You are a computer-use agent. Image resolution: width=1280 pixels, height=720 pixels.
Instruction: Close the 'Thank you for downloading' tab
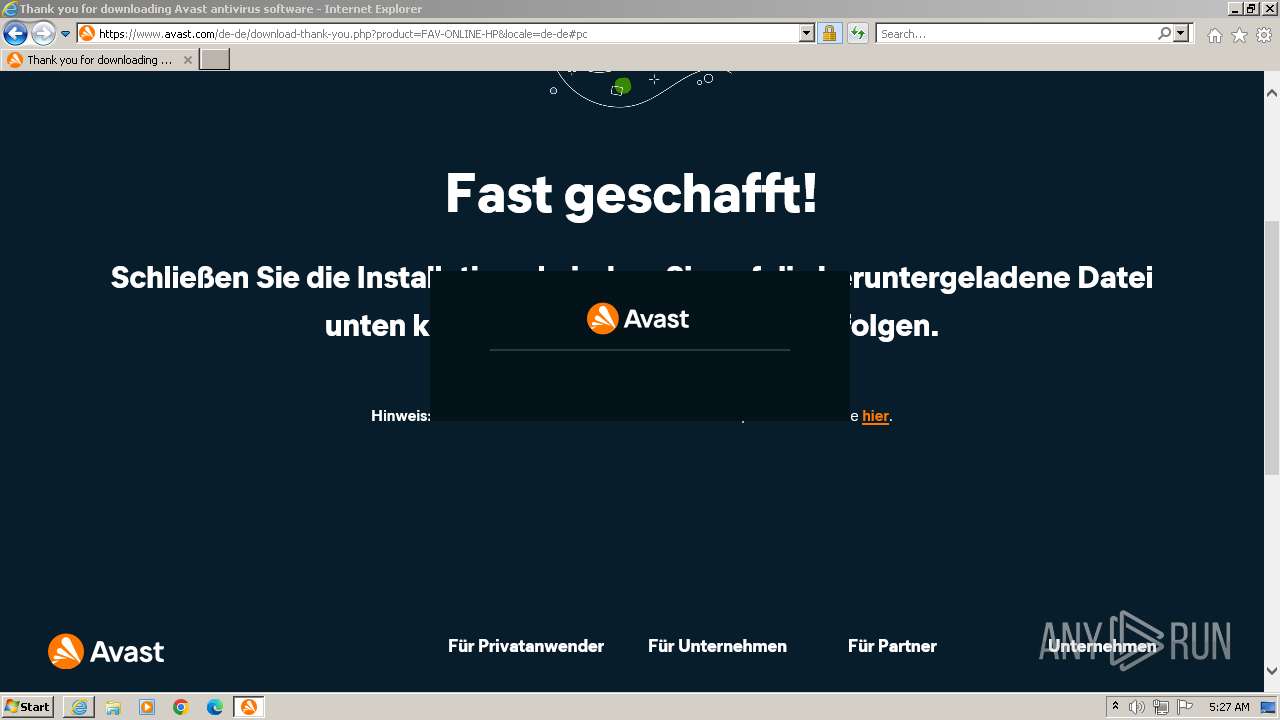187,60
